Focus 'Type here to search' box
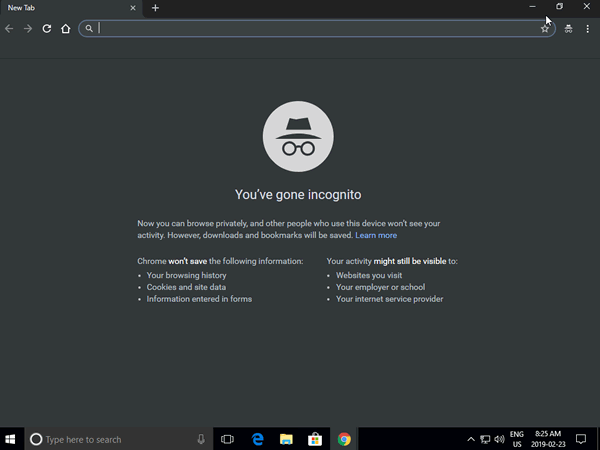The height and width of the screenshot is (450, 600). click(119, 439)
